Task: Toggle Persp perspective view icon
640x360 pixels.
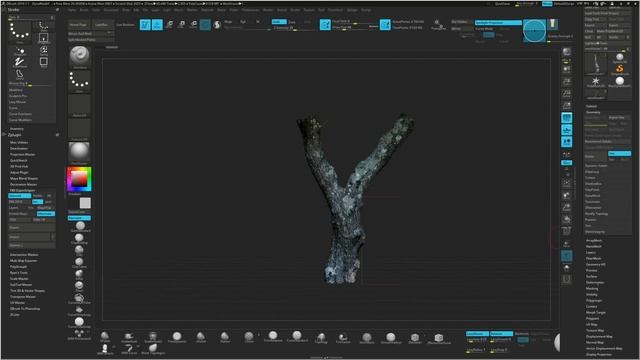Action: (567, 118)
